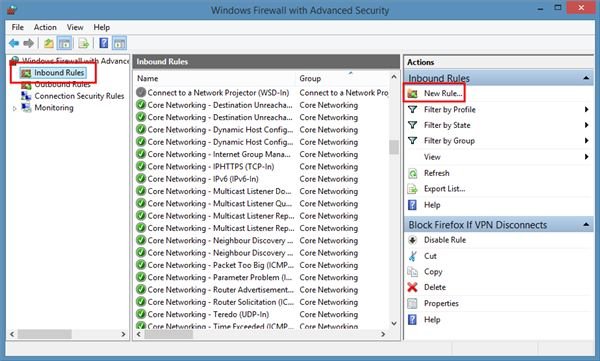Viewport: 600px width, 361px height.
Task: Click the console tree scroll left arrow
Action: (12, 334)
